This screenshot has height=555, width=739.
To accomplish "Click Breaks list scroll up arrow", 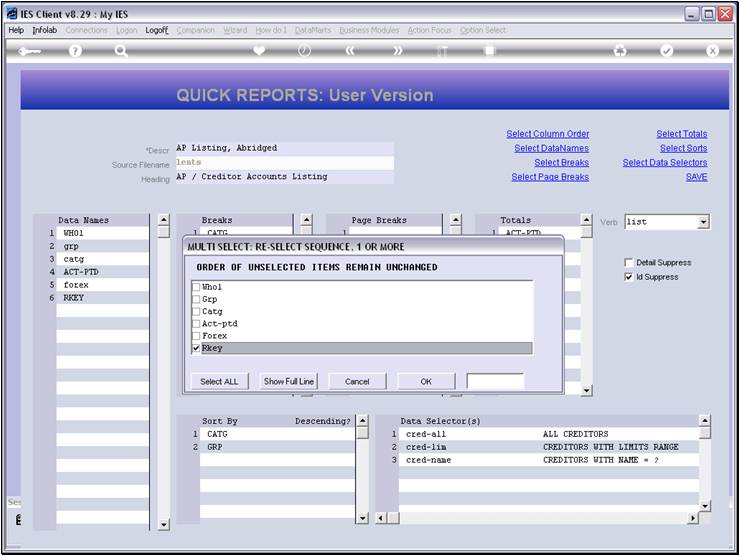I will pyautogui.click(x=306, y=220).
